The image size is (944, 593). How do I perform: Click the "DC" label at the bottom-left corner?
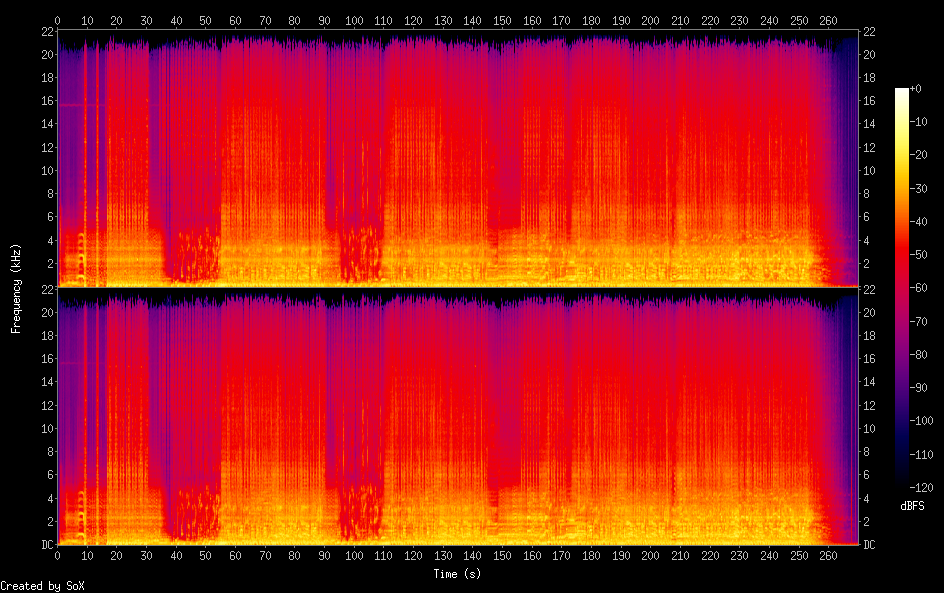44,545
